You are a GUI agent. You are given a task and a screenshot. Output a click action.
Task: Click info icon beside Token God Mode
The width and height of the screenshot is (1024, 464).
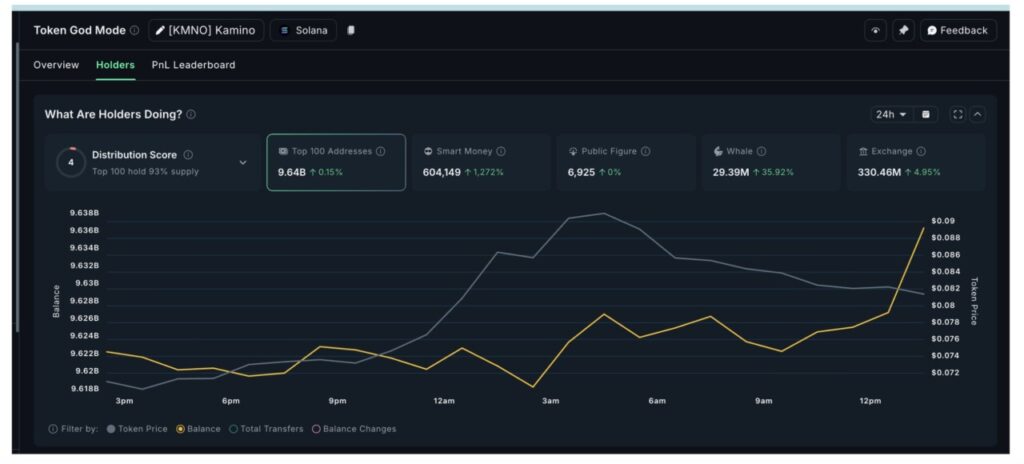(x=135, y=30)
